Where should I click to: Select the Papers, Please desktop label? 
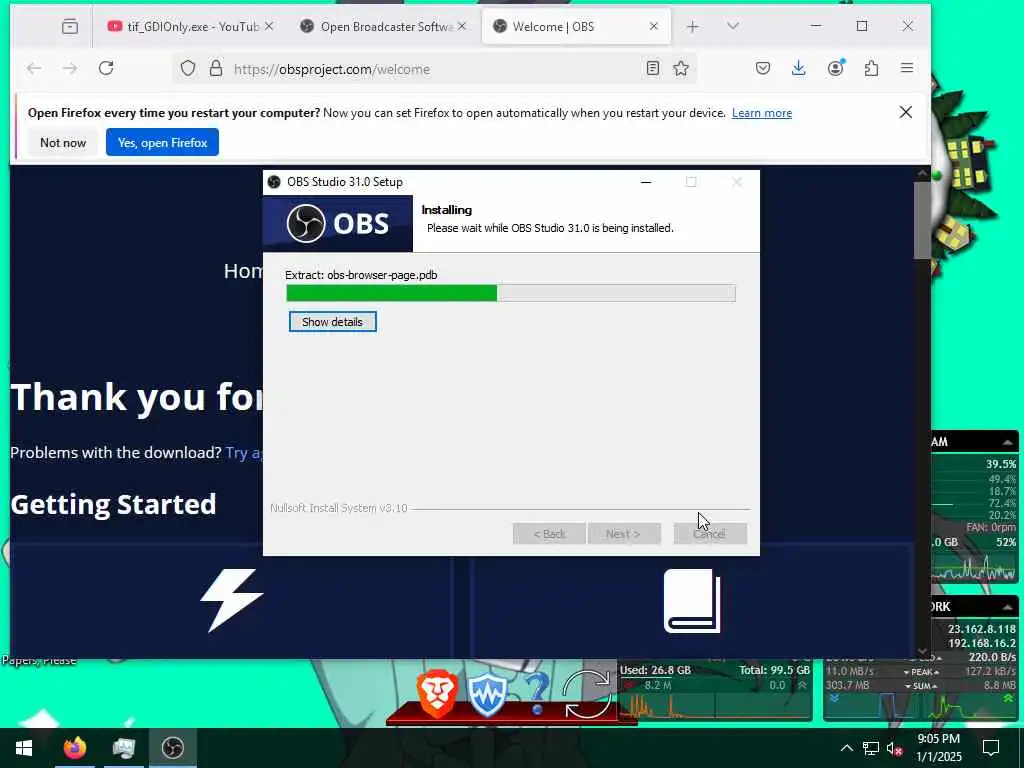[39, 660]
